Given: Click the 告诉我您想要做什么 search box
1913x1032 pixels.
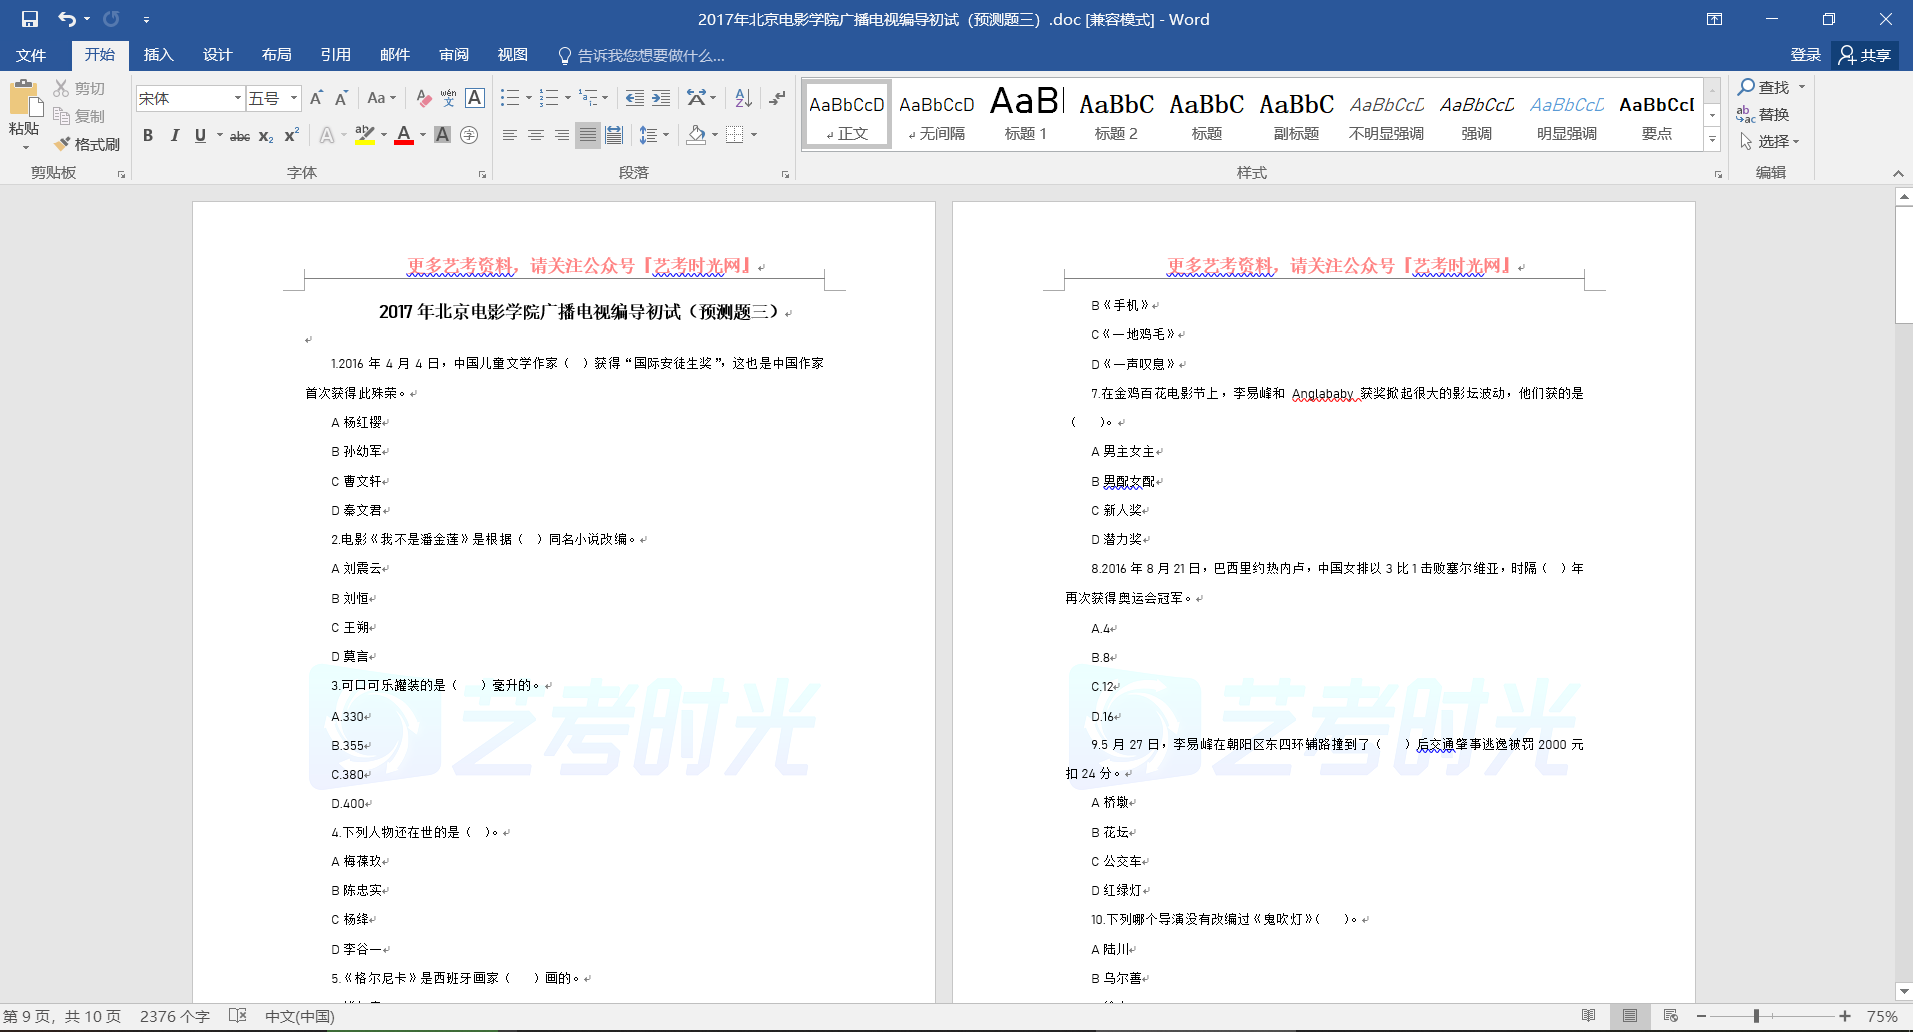Looking at the screenshot, I should (x=650, y=55).
